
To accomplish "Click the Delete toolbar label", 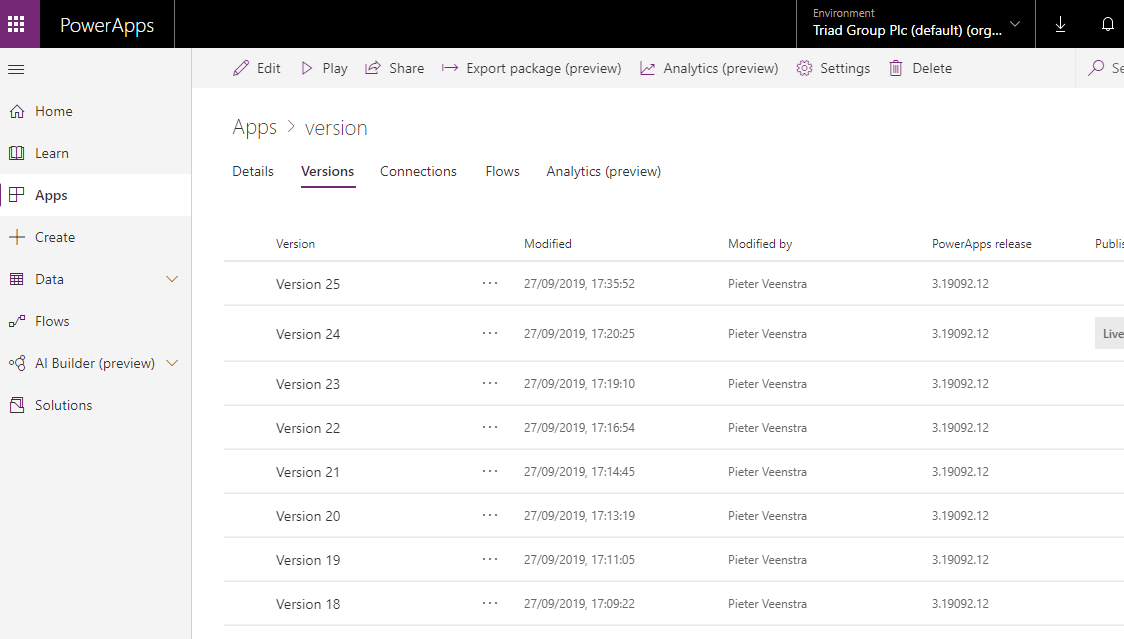I will pos(932,68).
